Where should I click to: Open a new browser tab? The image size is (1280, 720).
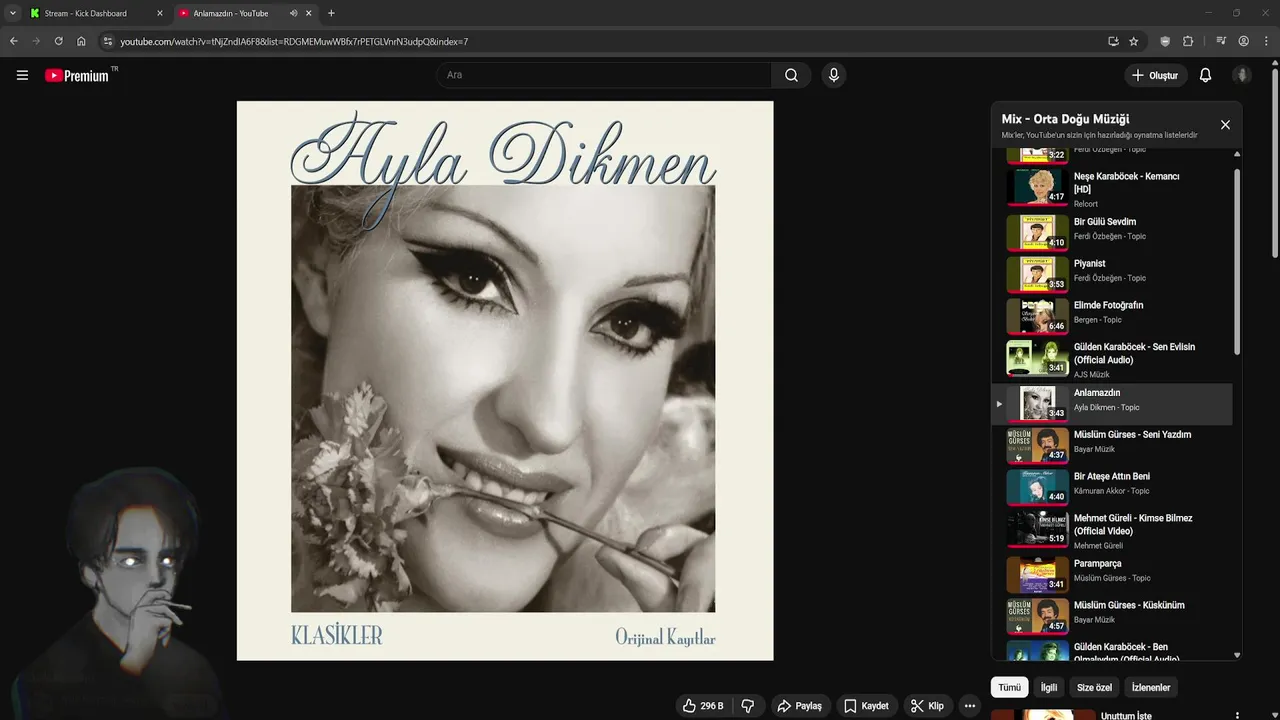pyautogui.click(x=331, y=13)
